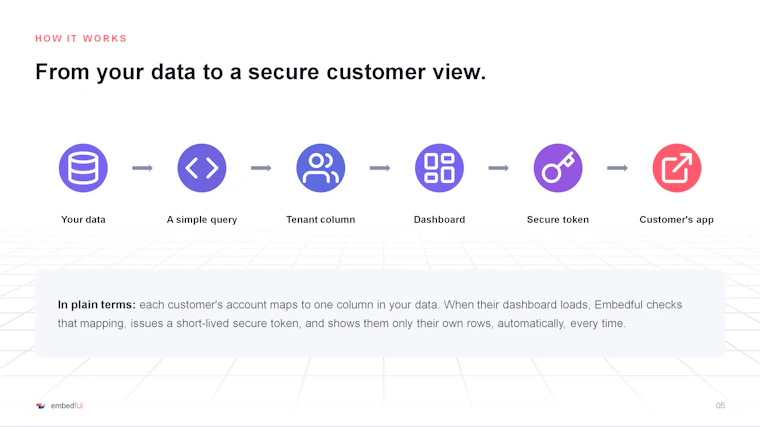Screen dimensions: 760x427
Task: Open the red external link icon
Action: (x=677, y=168)
